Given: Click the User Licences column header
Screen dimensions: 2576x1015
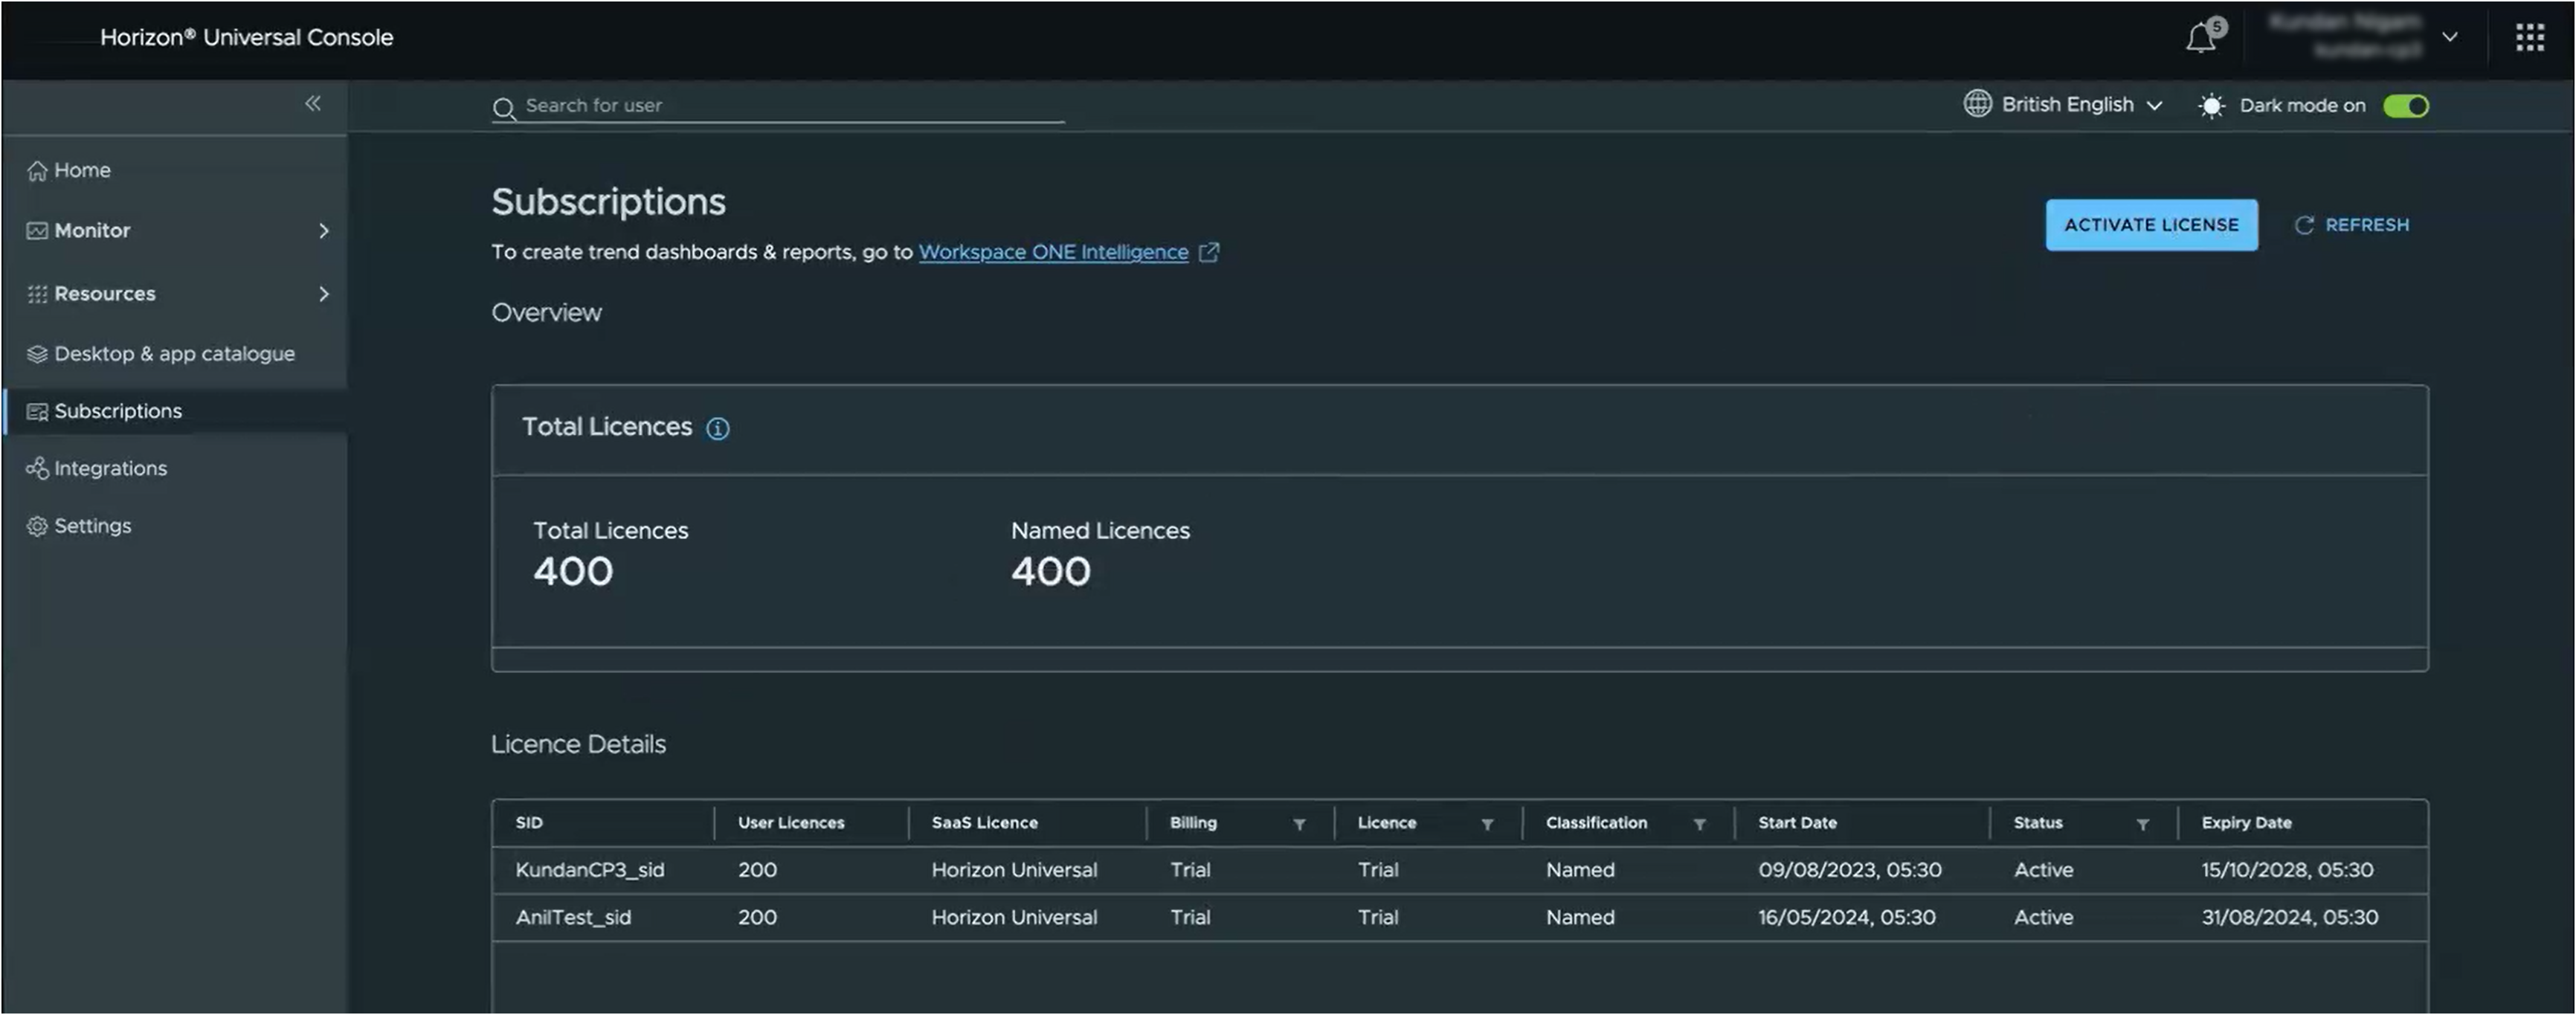Looking at the screenshot, I should coord(791,823).
